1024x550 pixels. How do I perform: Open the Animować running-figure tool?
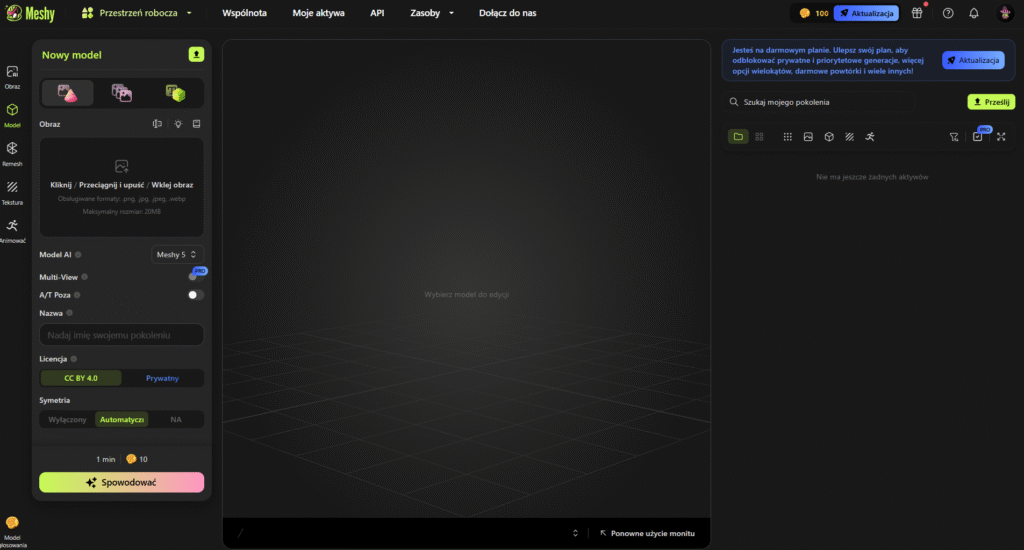12,229
